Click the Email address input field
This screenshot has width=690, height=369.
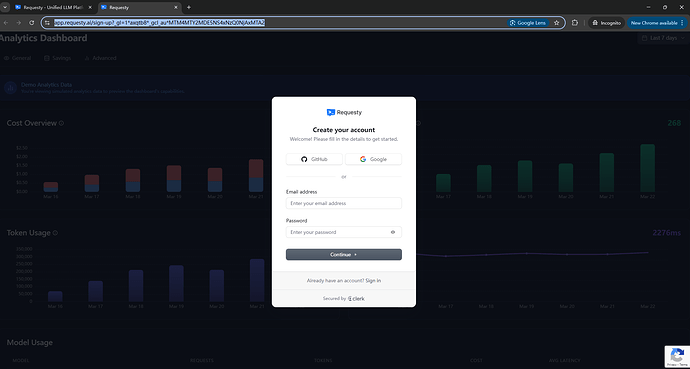[344, 203]
